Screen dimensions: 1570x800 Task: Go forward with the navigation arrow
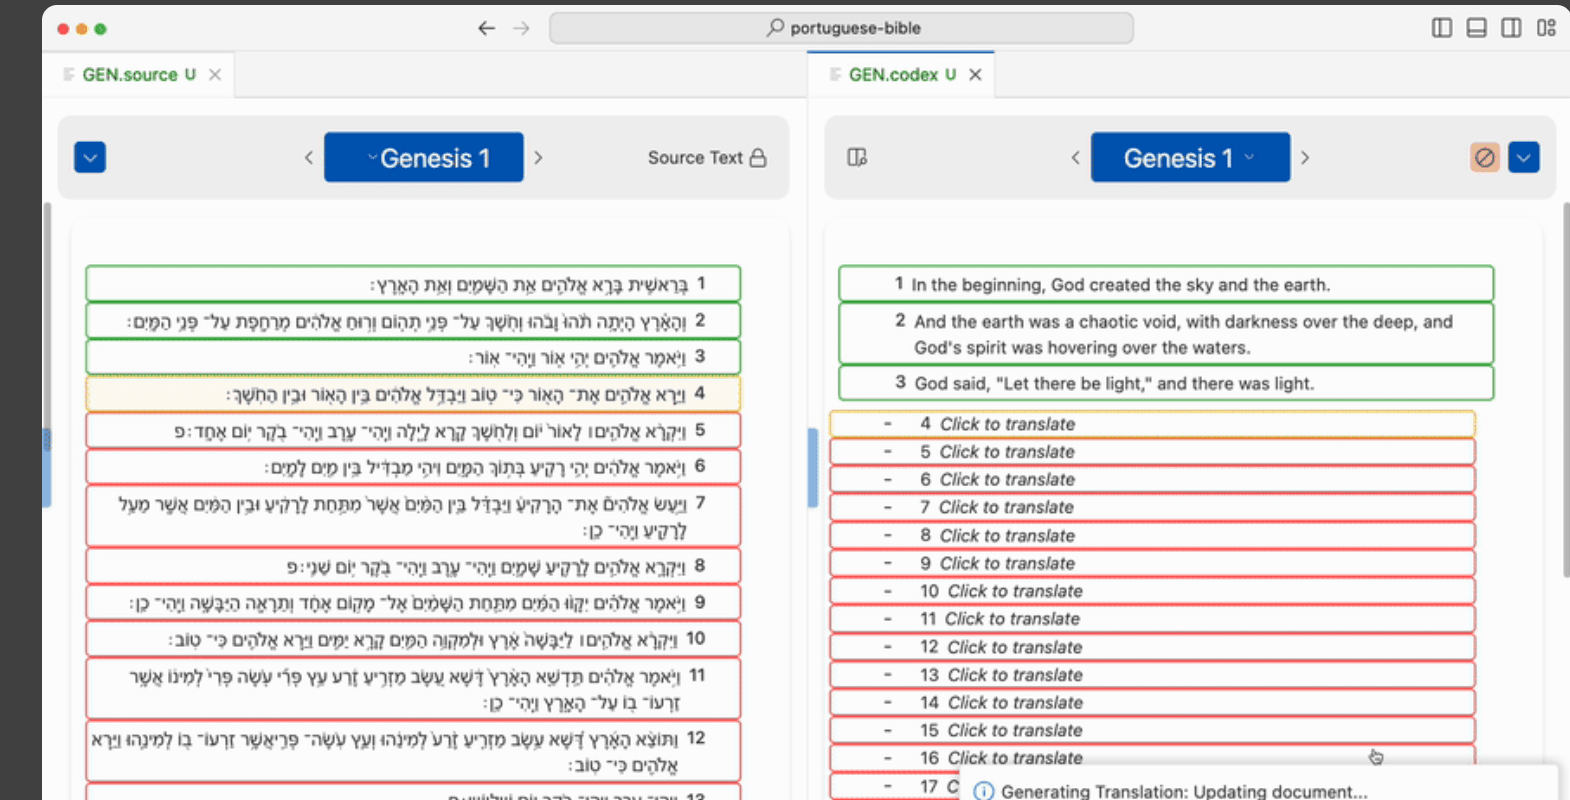tap(521, 28)
